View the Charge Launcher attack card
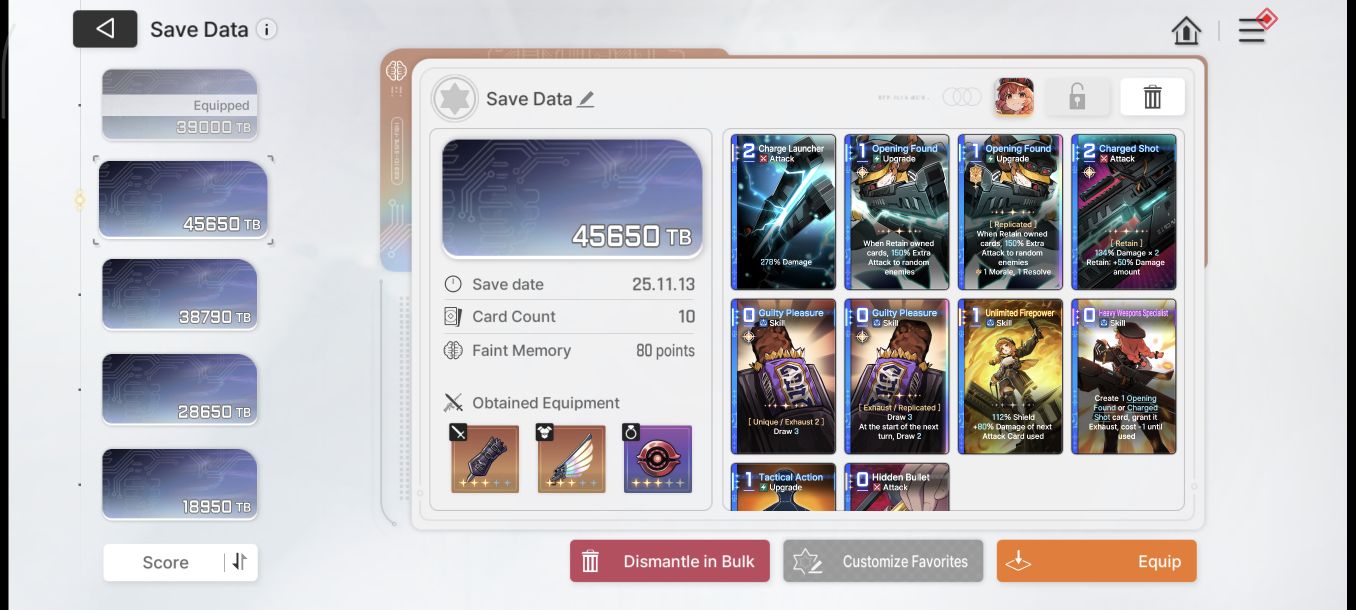 (784, 212)
